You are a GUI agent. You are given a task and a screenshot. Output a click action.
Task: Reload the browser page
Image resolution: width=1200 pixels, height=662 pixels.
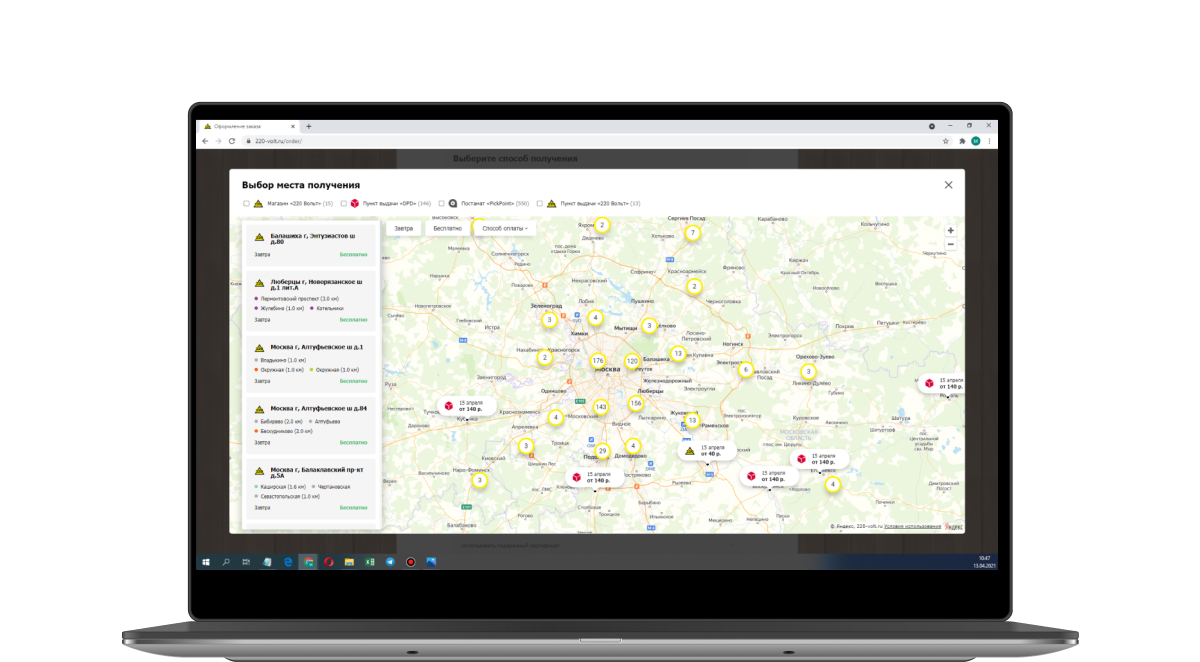232,141
